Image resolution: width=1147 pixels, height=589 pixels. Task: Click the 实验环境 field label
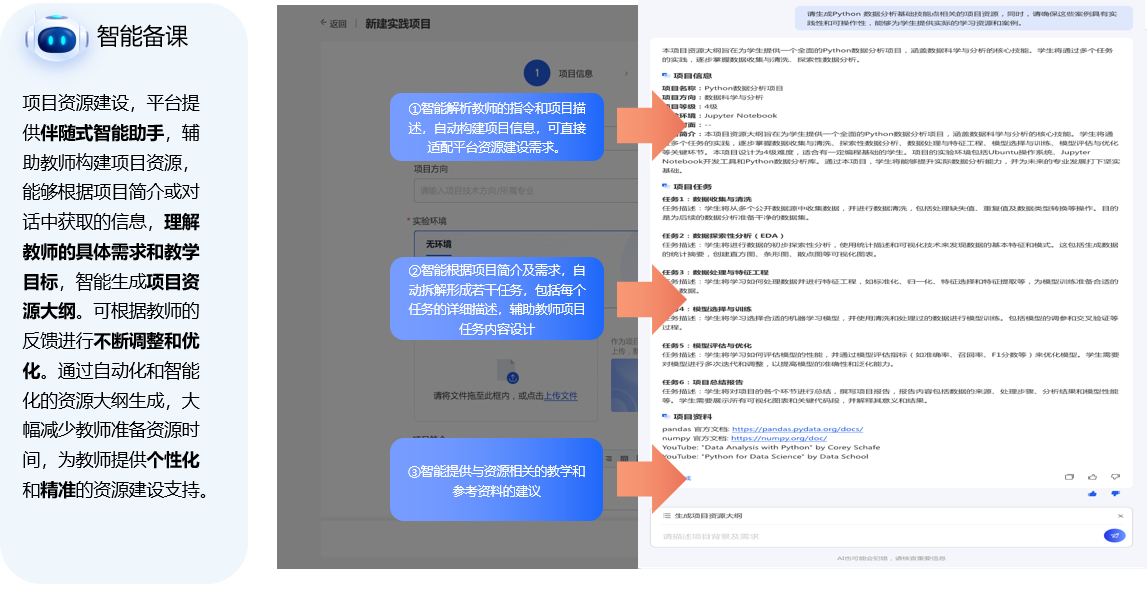(429, 220)
